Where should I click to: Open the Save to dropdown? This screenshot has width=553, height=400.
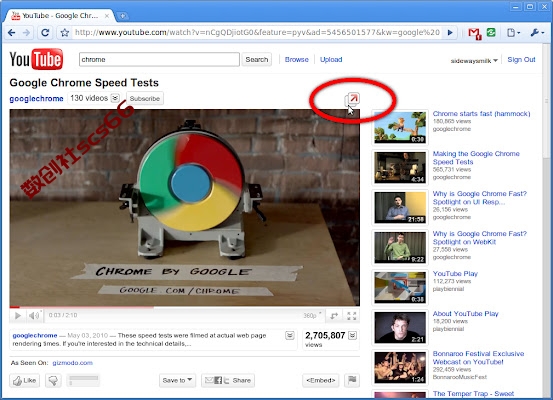177,380
